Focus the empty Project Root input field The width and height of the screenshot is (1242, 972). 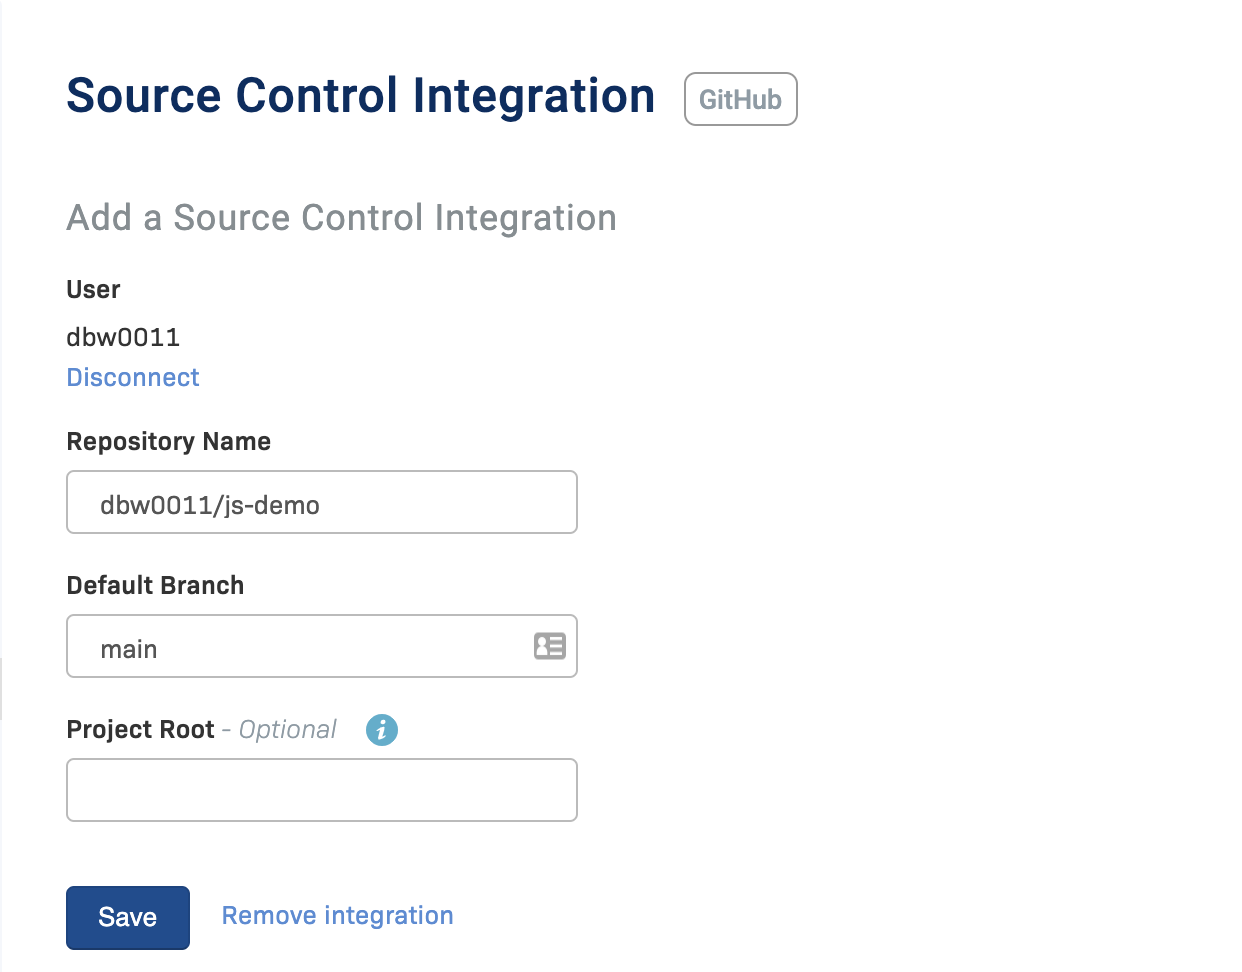click(322, 790)
